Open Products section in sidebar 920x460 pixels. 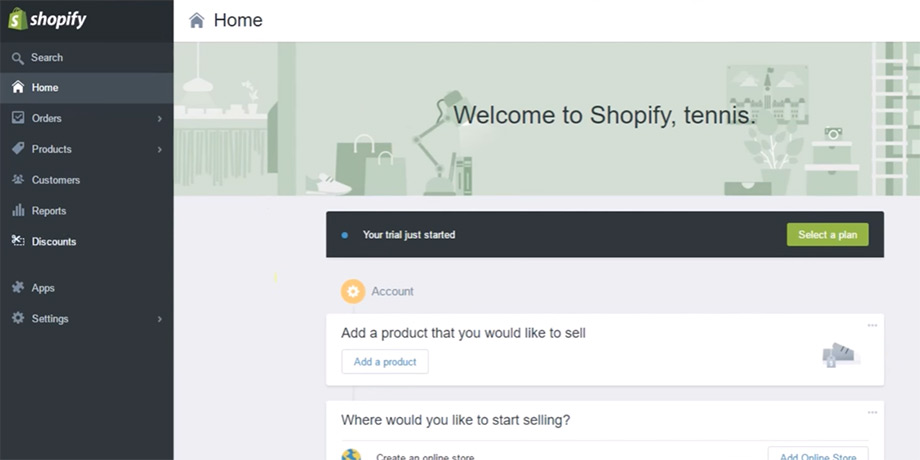tap(87, 149)
